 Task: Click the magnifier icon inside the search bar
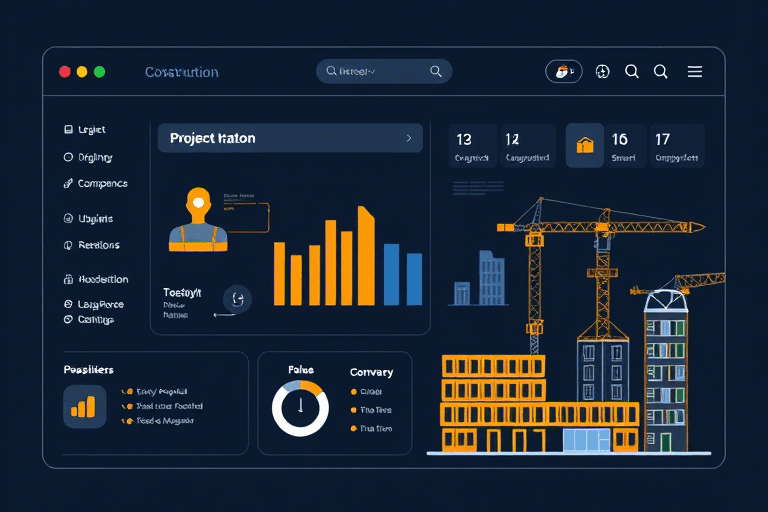point(436,72)
